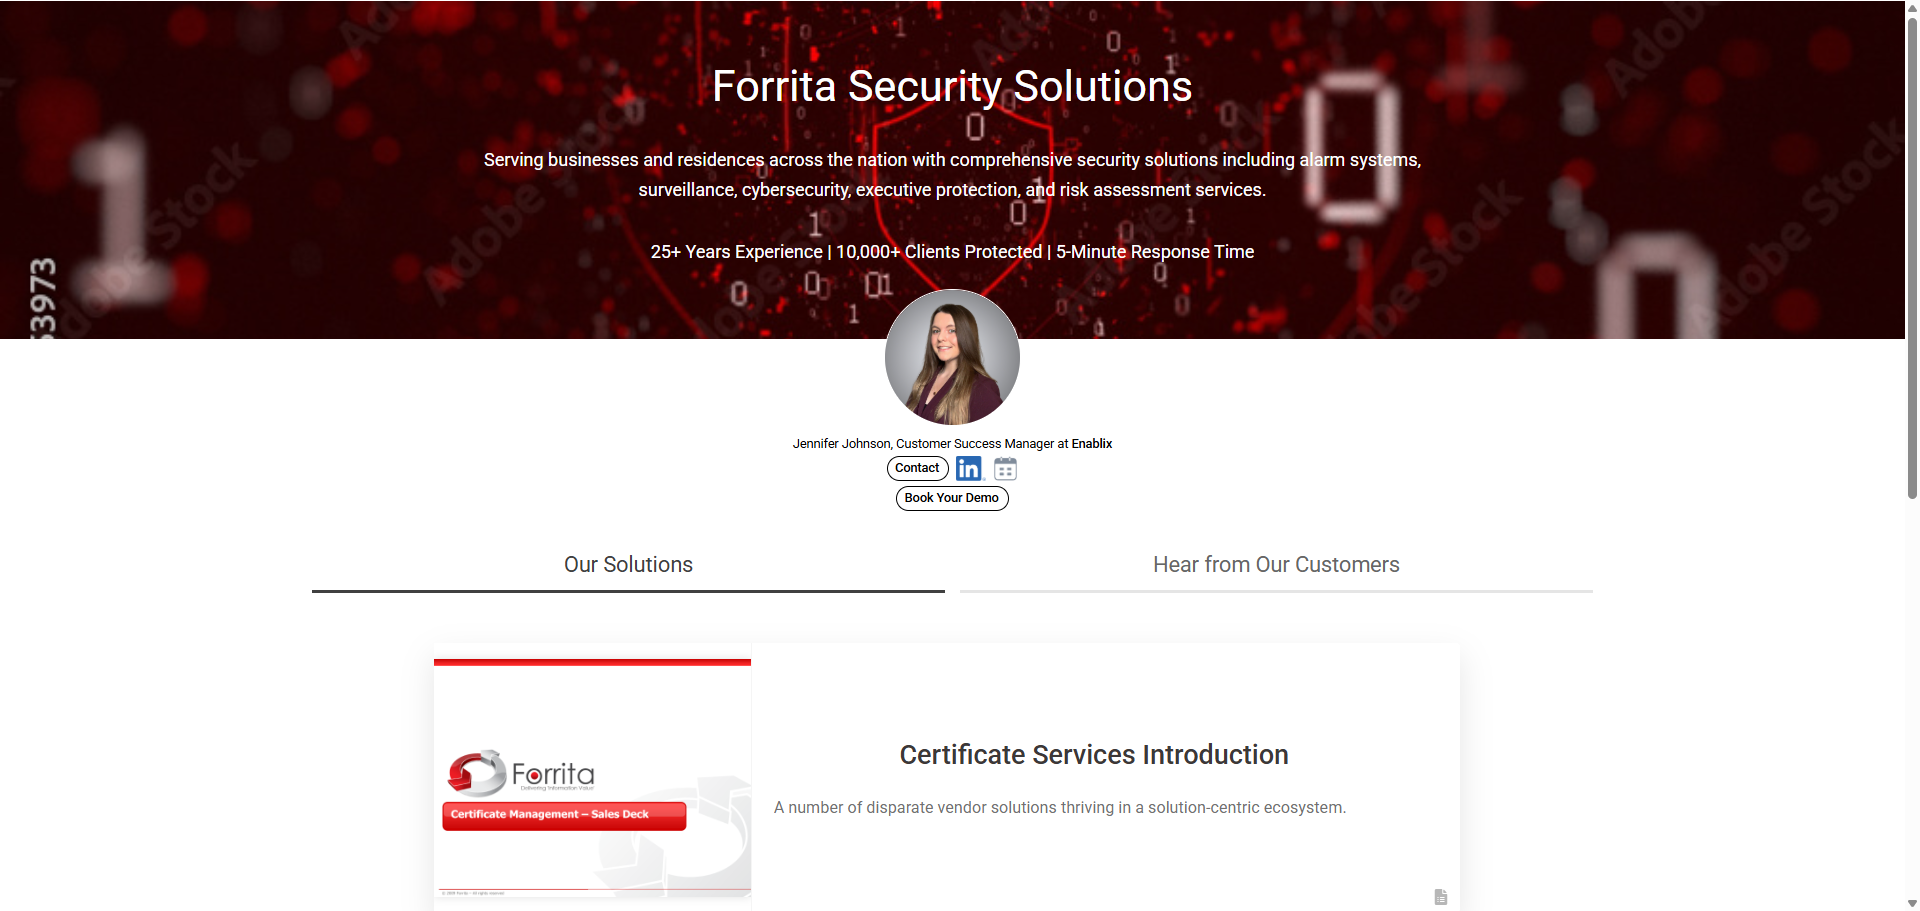Open the Enablix company link
Viewport: 1920px width, 911px height.
click(x=1092, y=444)
